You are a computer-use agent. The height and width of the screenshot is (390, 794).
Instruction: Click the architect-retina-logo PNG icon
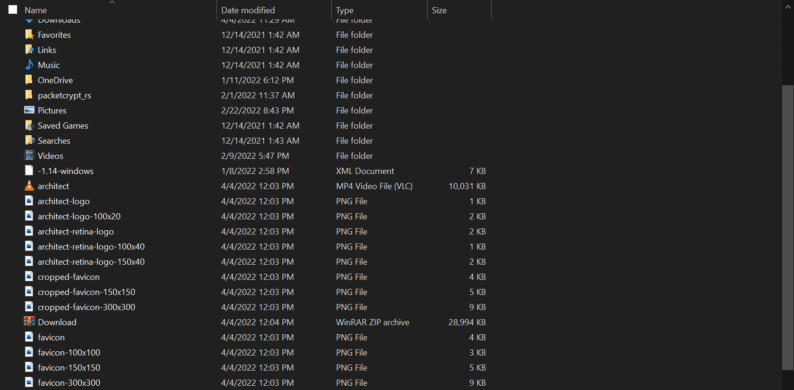point(29,231)
